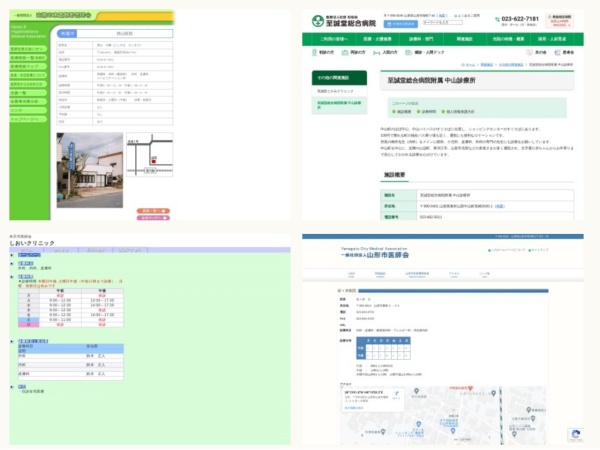Click the keyword search field in 至誠堂 header

point(442,23)
